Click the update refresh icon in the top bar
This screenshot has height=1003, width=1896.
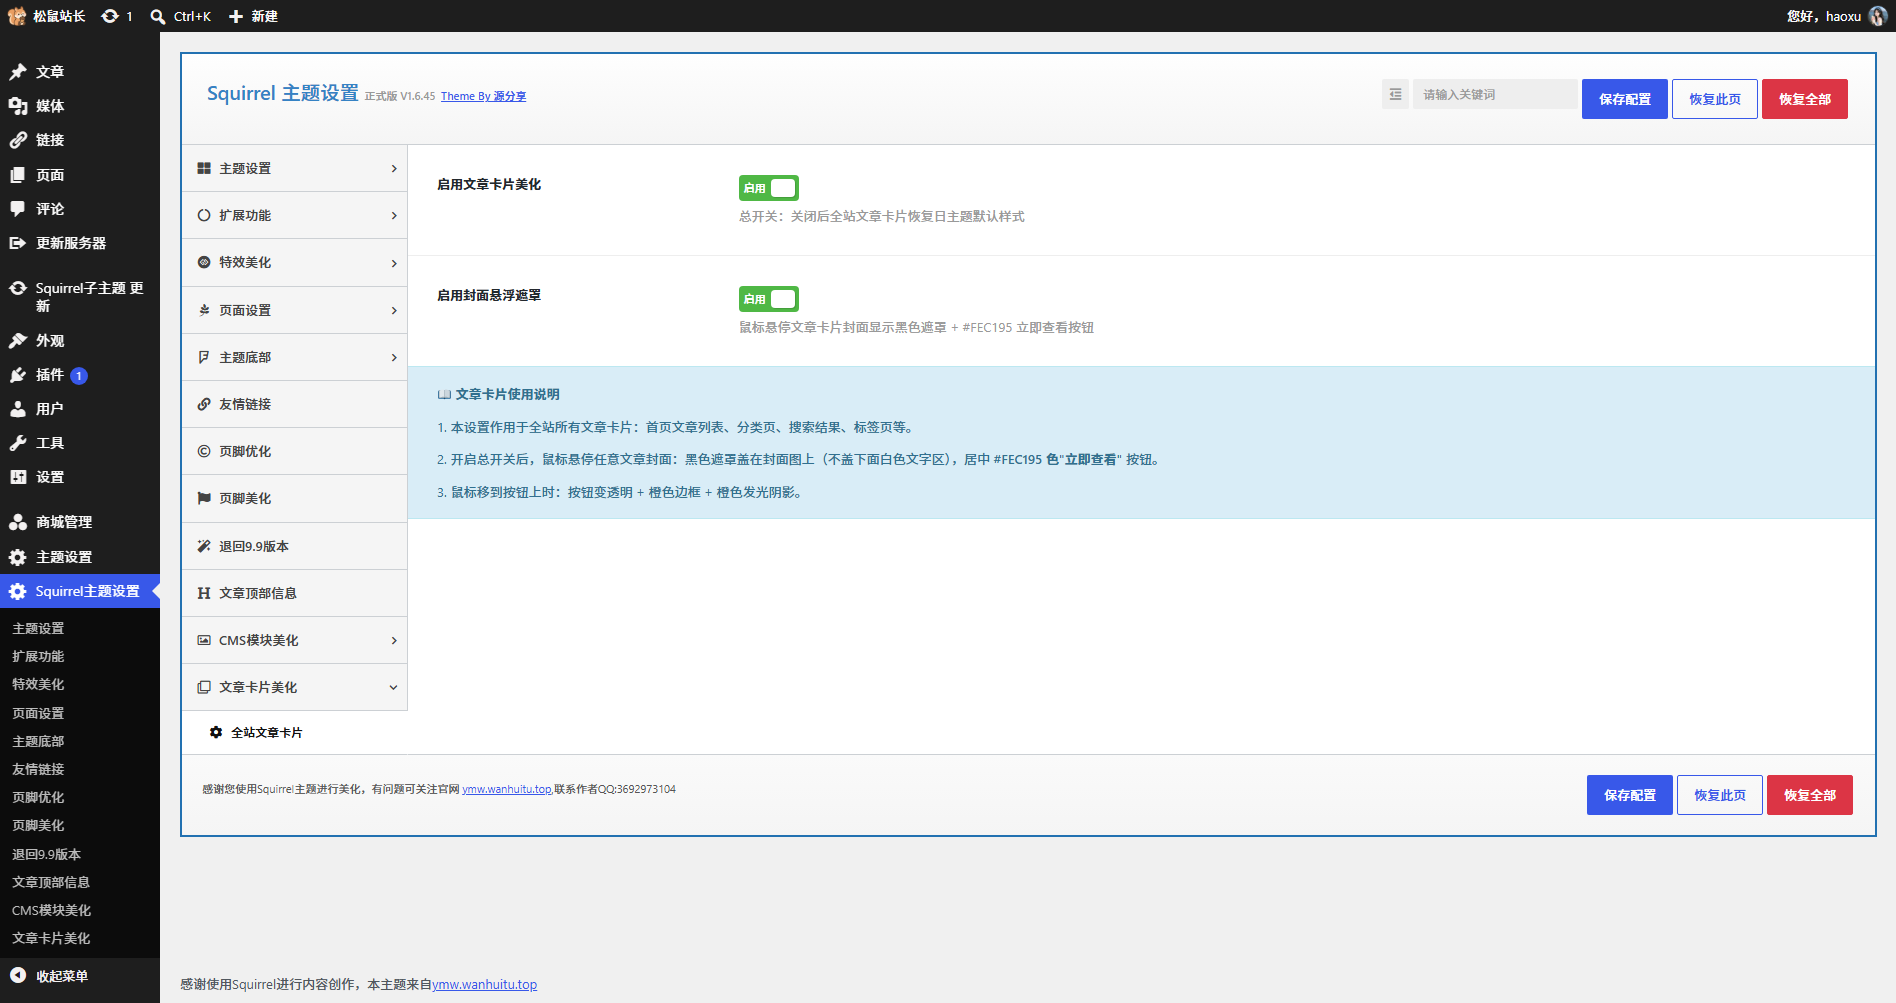coord(110,16)
